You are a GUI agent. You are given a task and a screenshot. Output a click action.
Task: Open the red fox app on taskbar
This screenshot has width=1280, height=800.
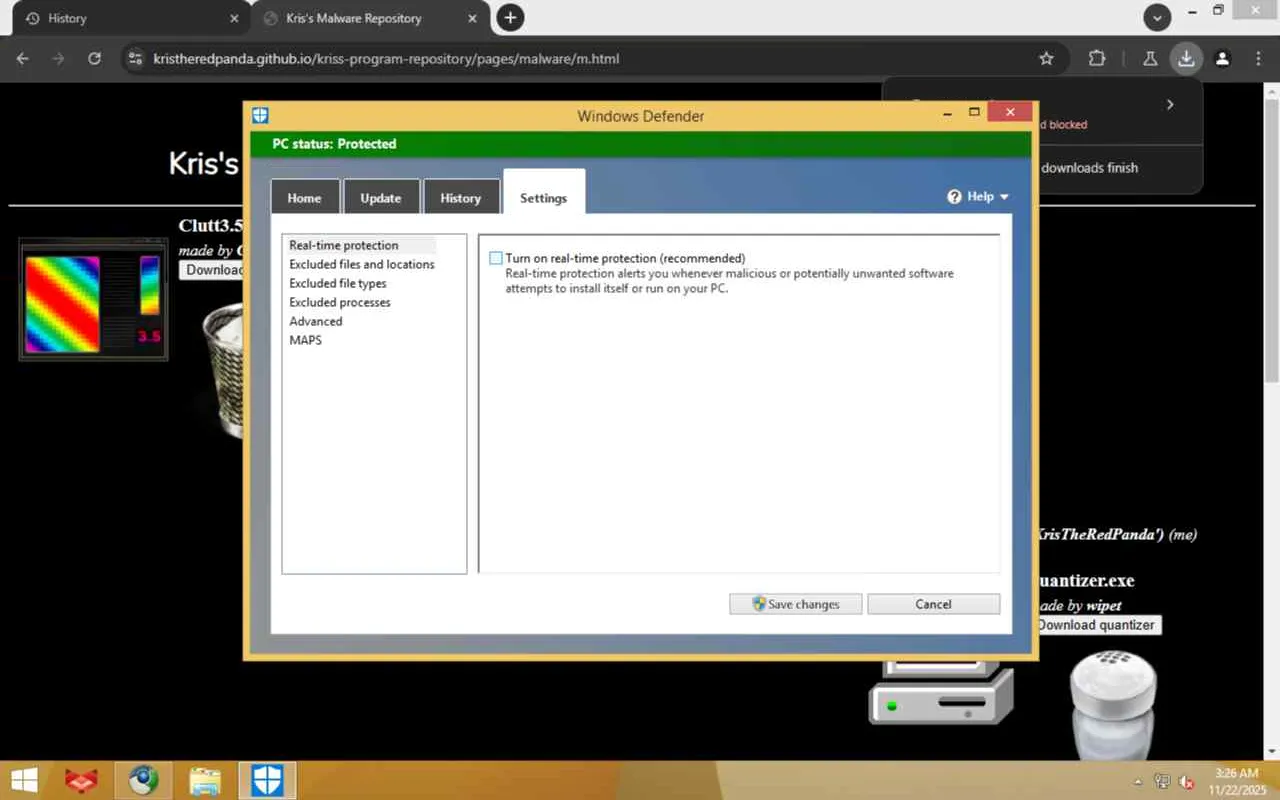pyautogui.click(x=81, y=780)
